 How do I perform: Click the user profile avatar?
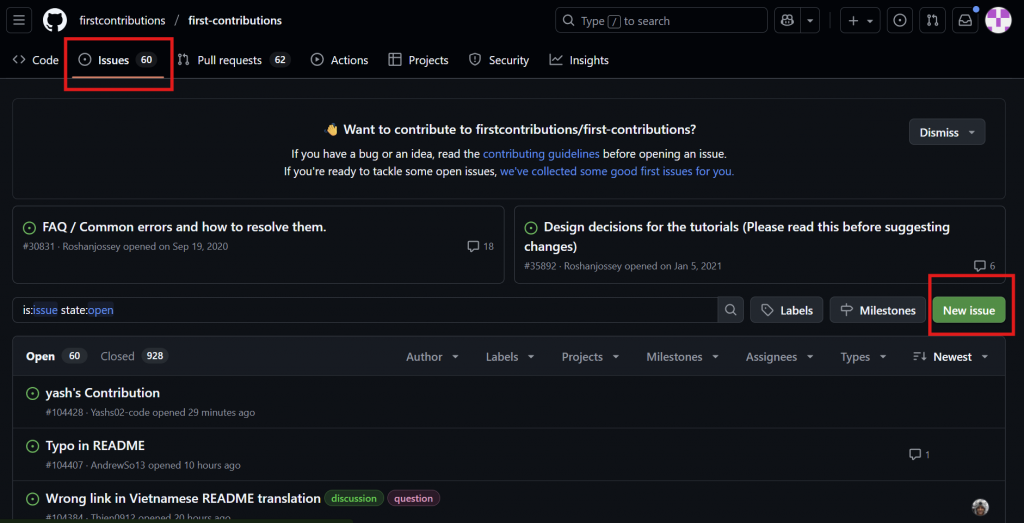998,20
